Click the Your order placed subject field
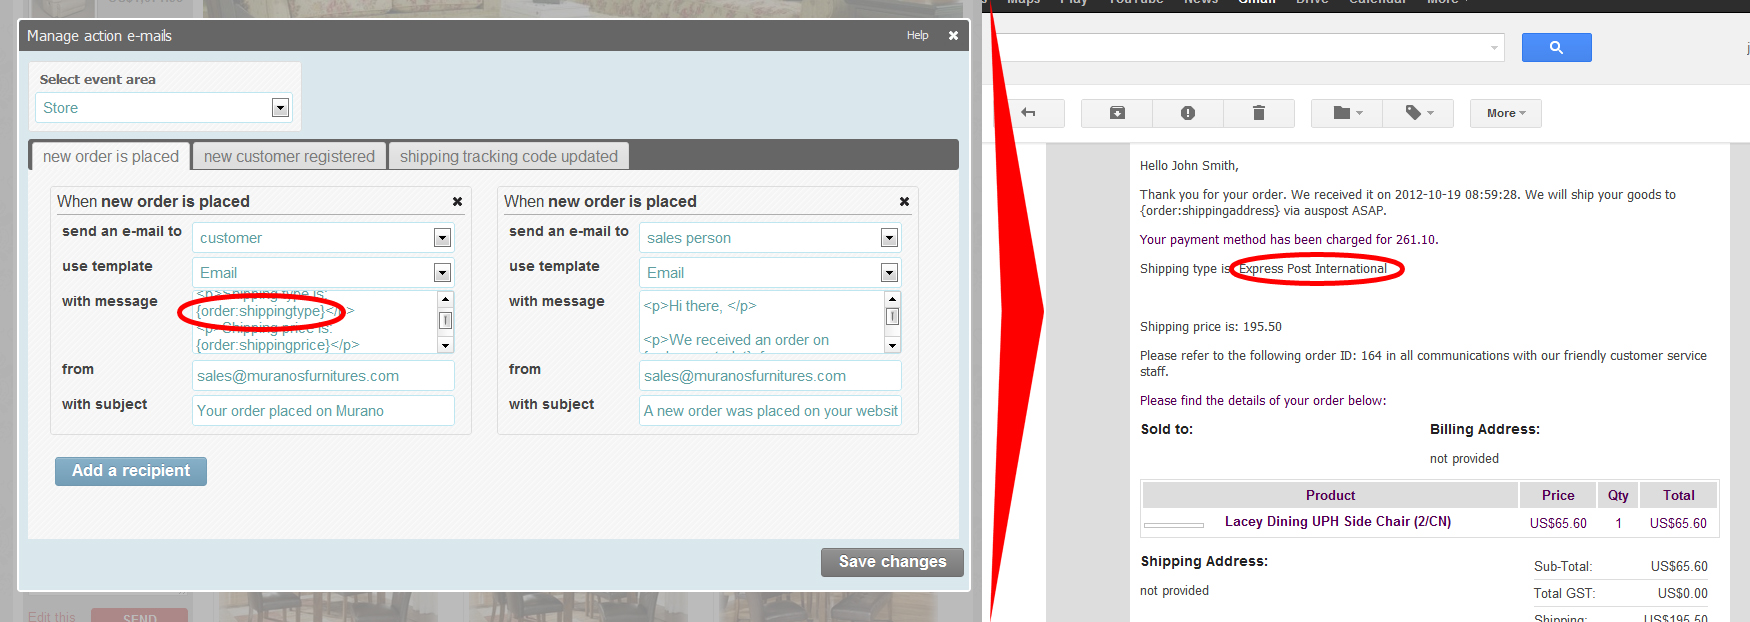The image size is (1750, 622). pyautogui.click(x=323, y=411)
